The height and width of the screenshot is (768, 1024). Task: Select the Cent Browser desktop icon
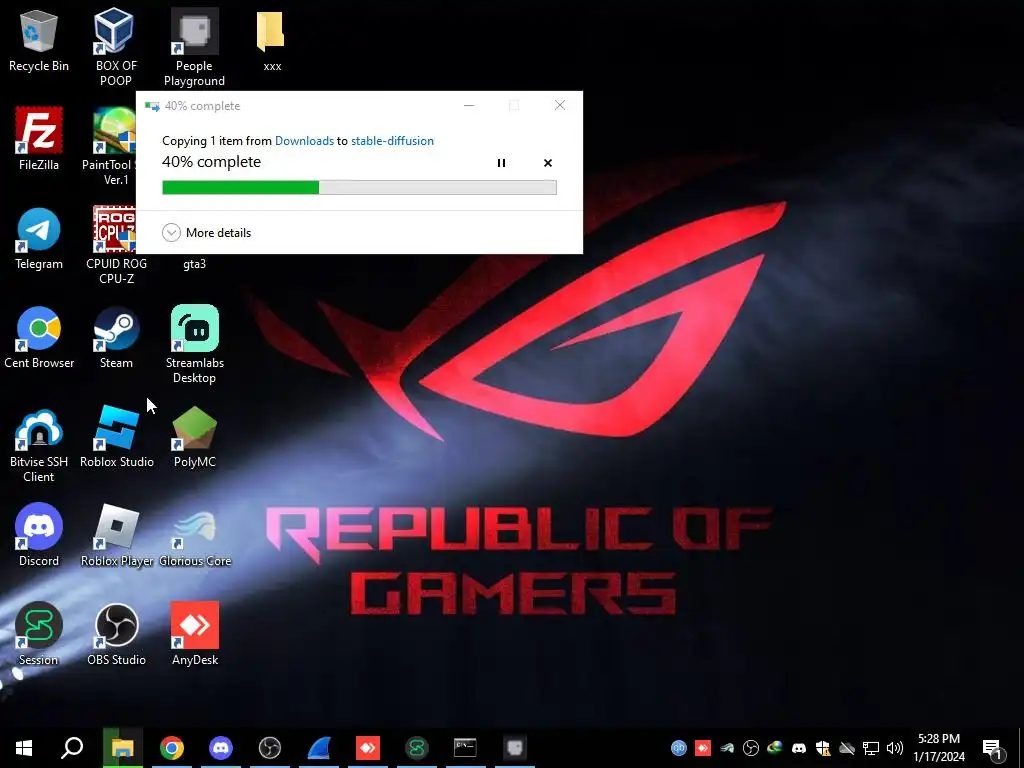[39, 338]
